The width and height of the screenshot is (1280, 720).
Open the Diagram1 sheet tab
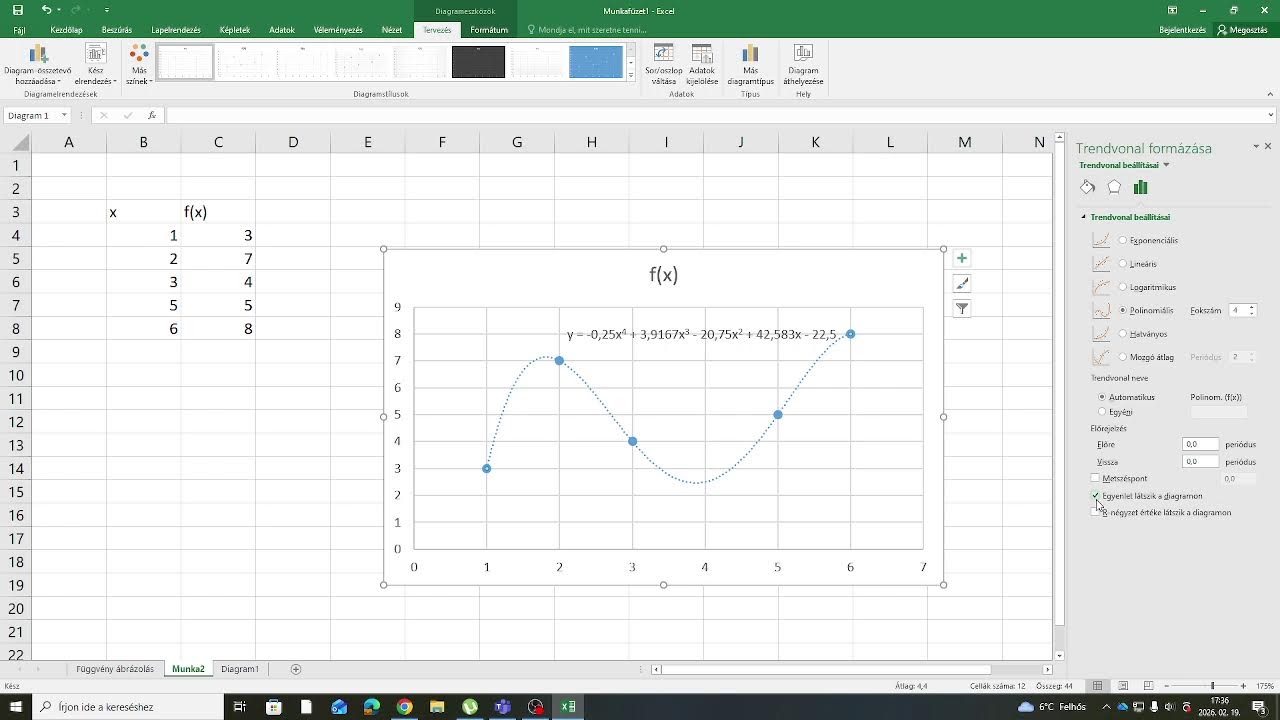click(240, 669)
